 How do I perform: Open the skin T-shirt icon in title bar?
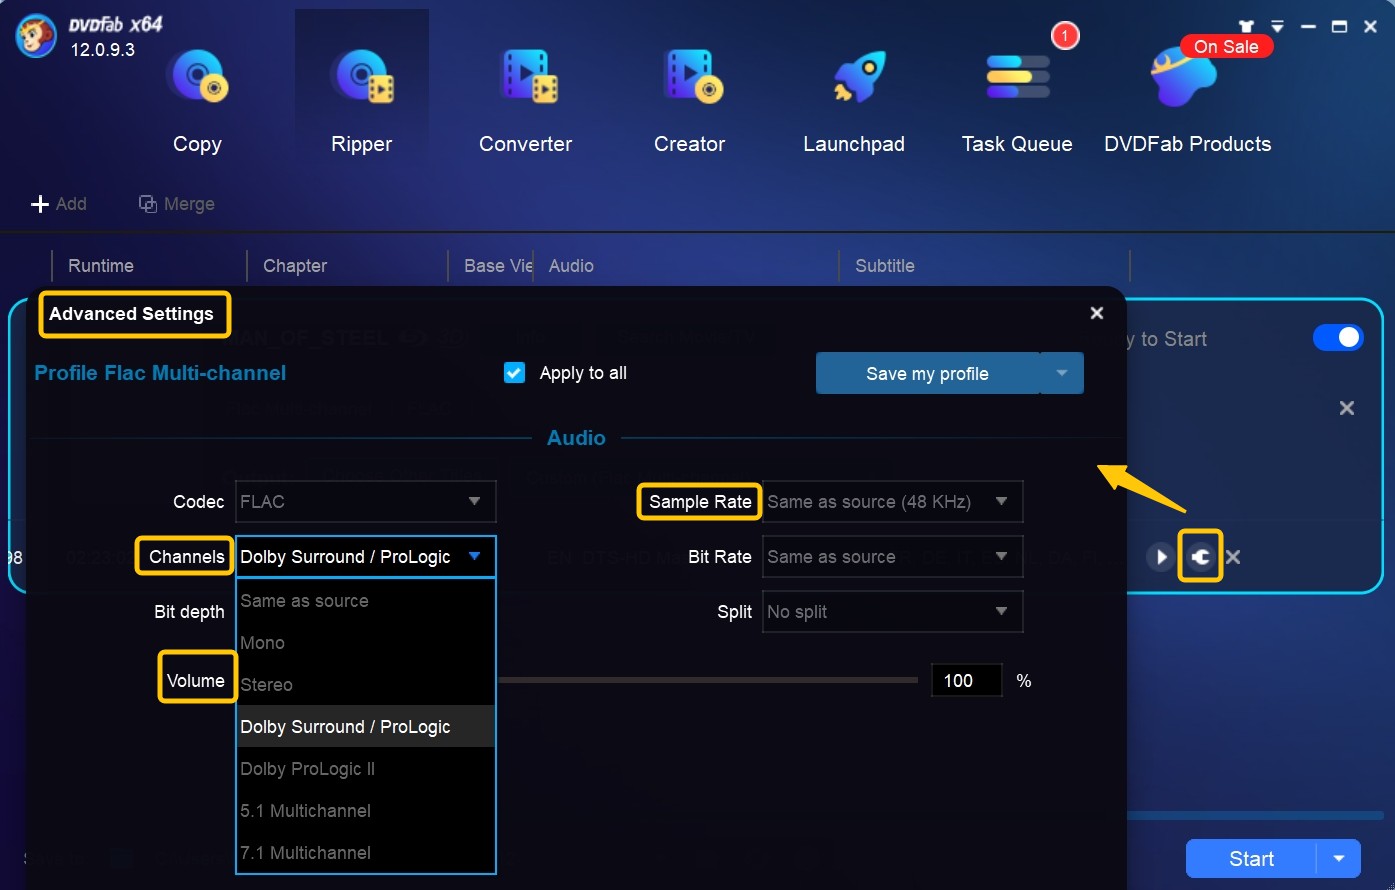tap(1247, 26)
